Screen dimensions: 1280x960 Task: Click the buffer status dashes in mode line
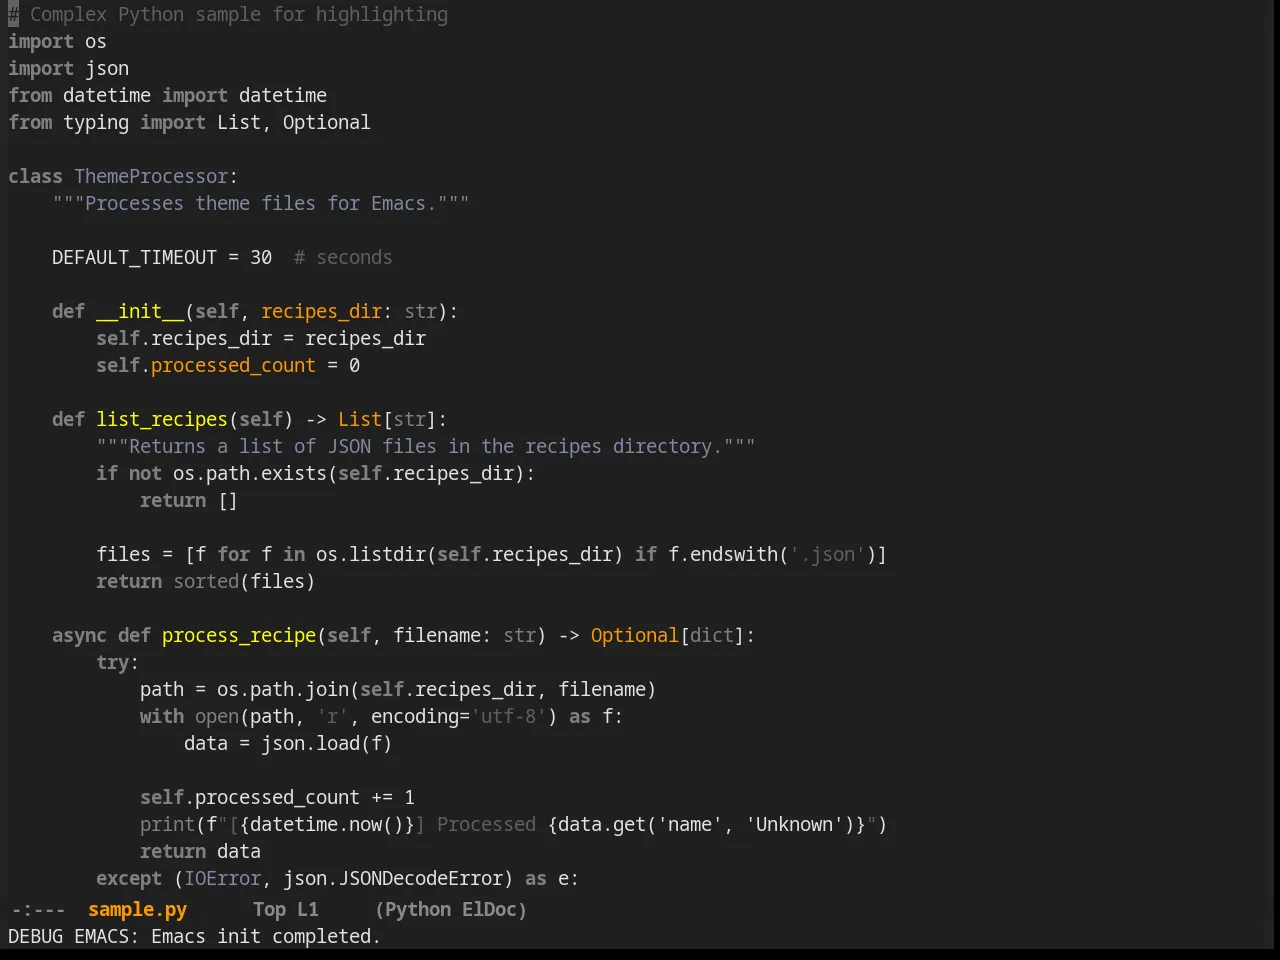pos(38,909)
